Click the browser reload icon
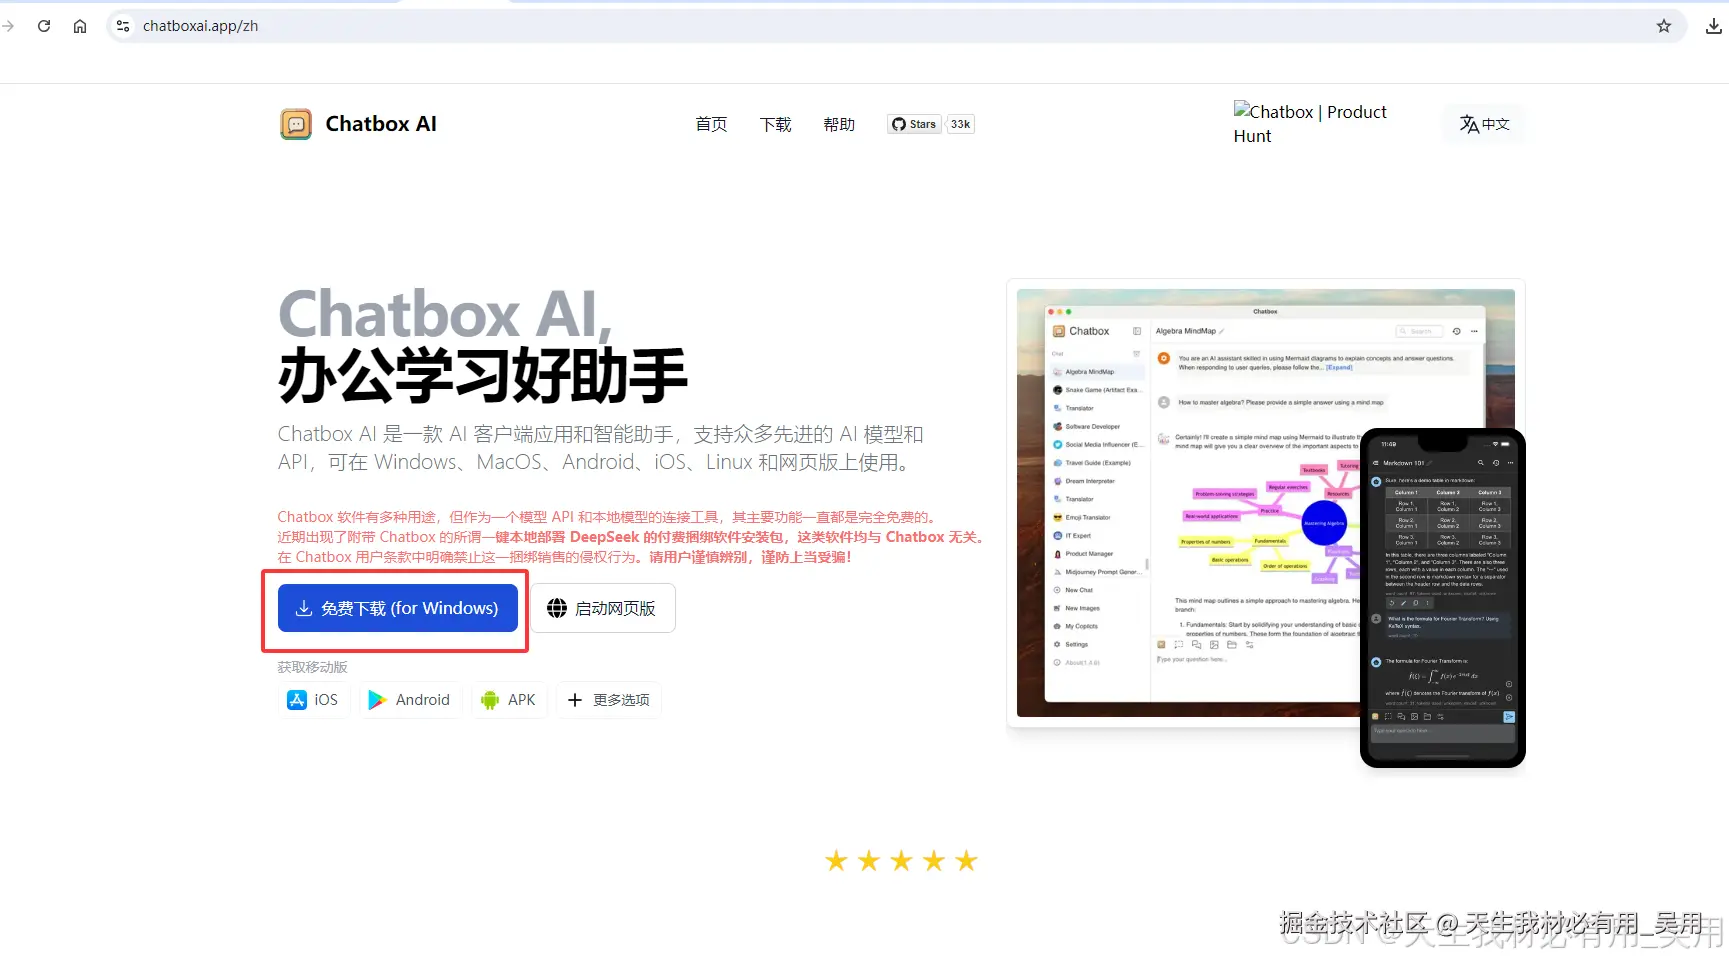This screenshot has height=962, width=1729. click(44, 26)
